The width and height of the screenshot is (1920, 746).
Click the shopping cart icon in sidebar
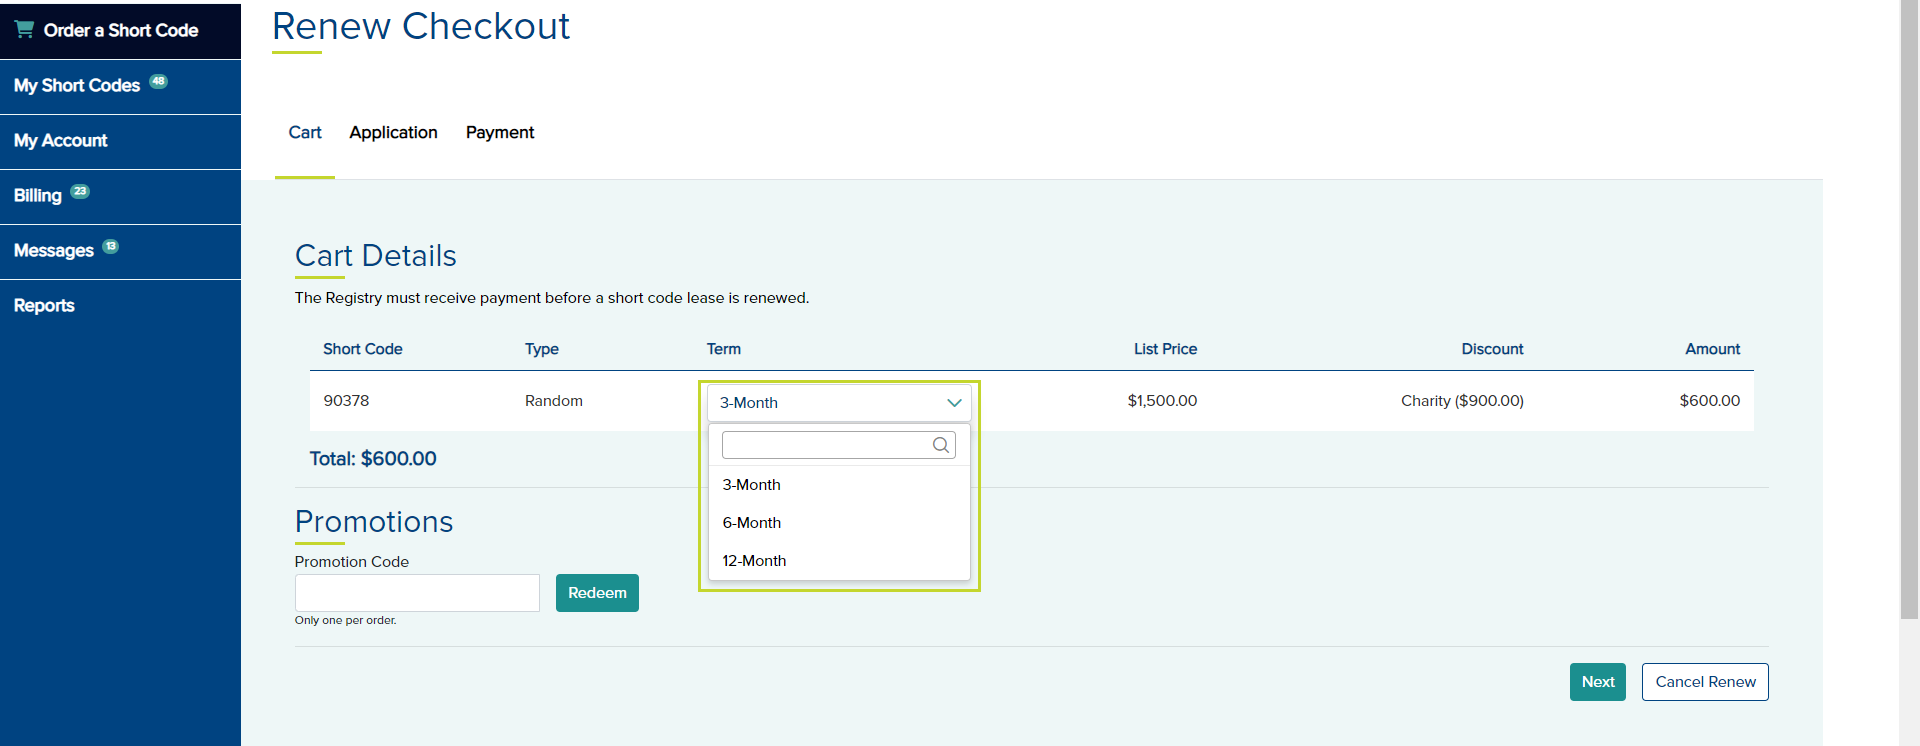click(24, 29)
